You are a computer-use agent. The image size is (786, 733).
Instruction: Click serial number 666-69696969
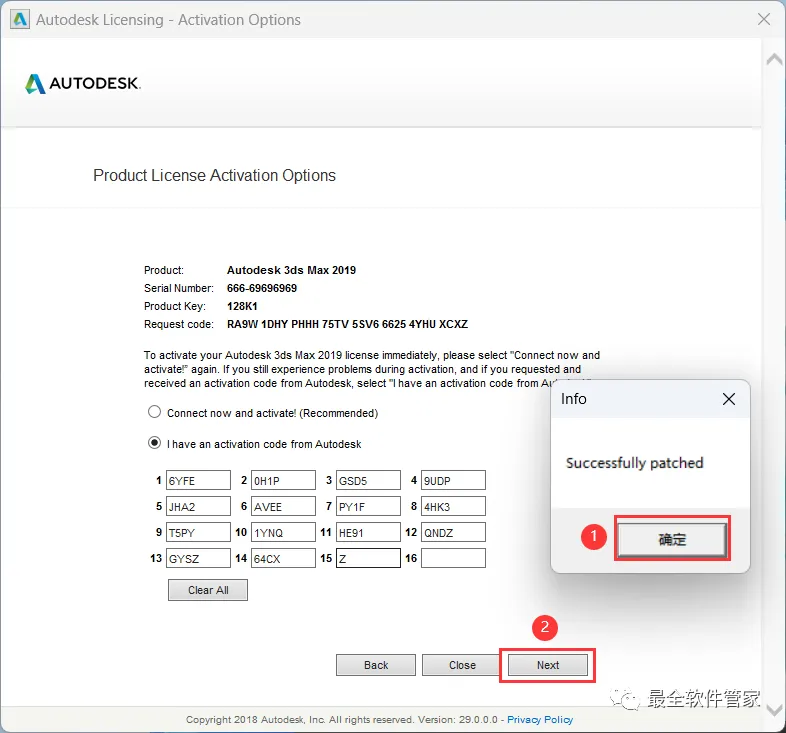pos(262,288)
